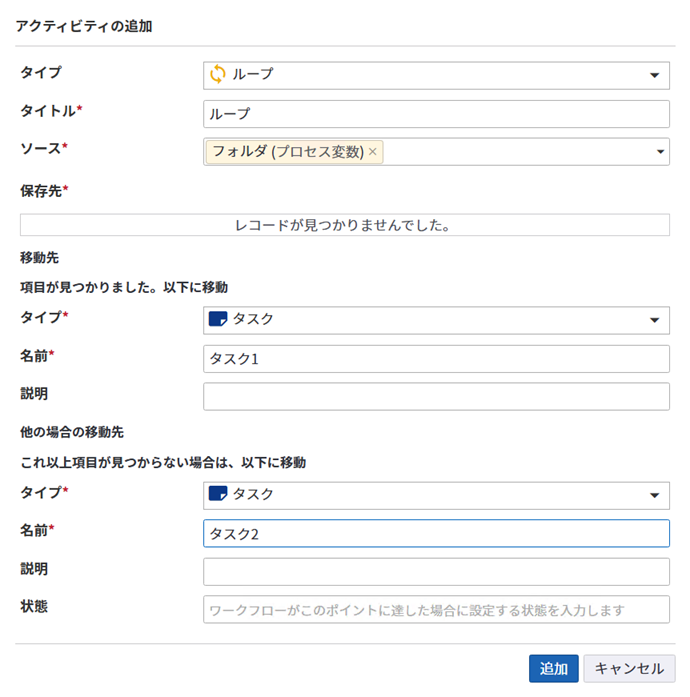Expand the タイプ dropdown under 項目が見つかりました
690x697 pixels.
[x=655, y=320]
